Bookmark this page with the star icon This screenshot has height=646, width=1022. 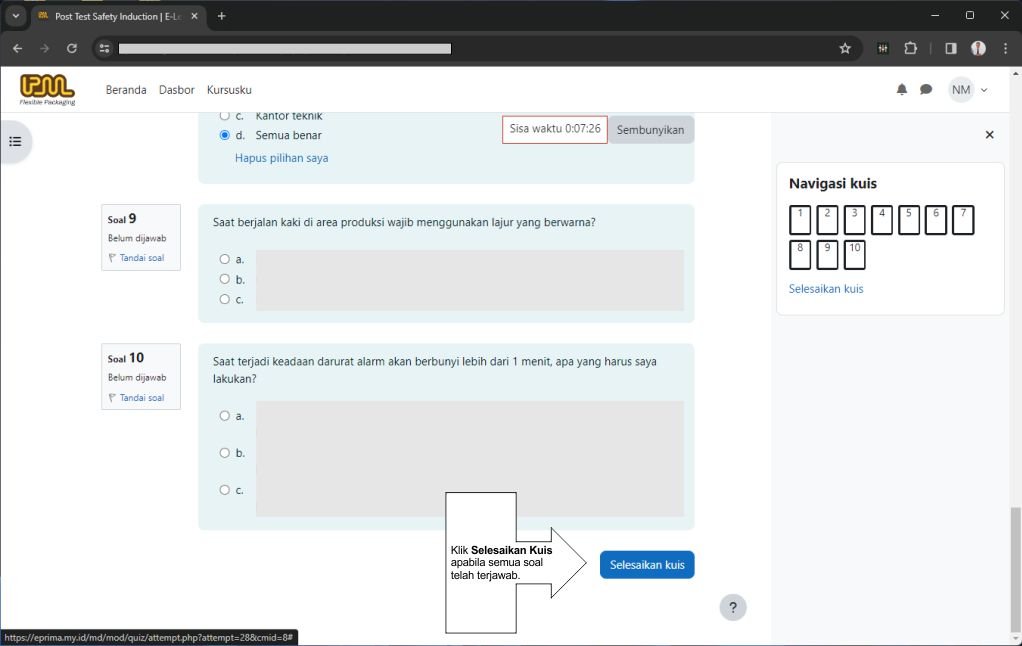coord(845,48)
